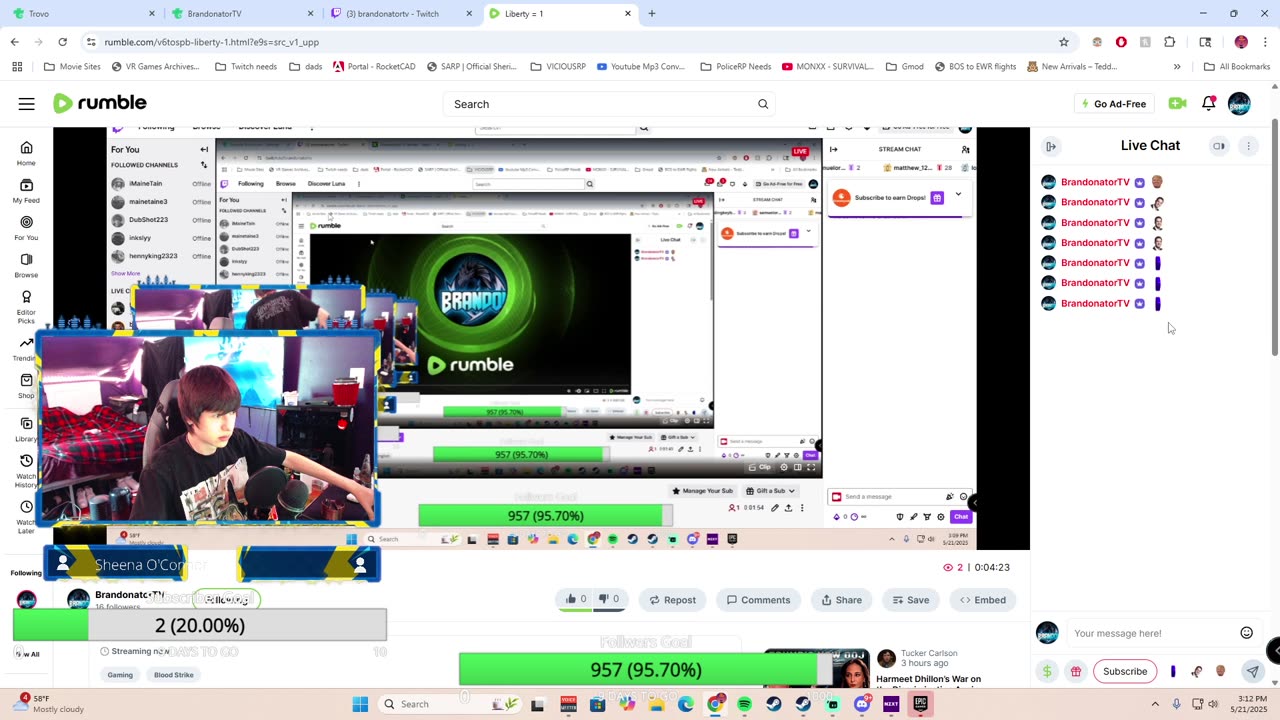Image resolution: width=1280 pixels, height=720 pixels.
Task: Collapse the Live Chat panel
Action: (x=1051, y=146)
